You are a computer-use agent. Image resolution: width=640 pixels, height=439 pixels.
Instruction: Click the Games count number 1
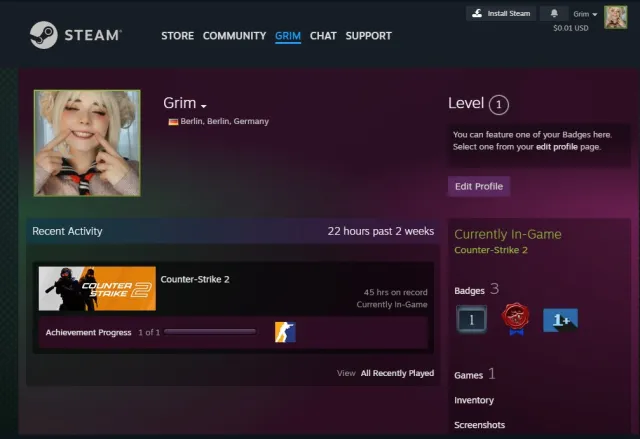pos(492,373)
